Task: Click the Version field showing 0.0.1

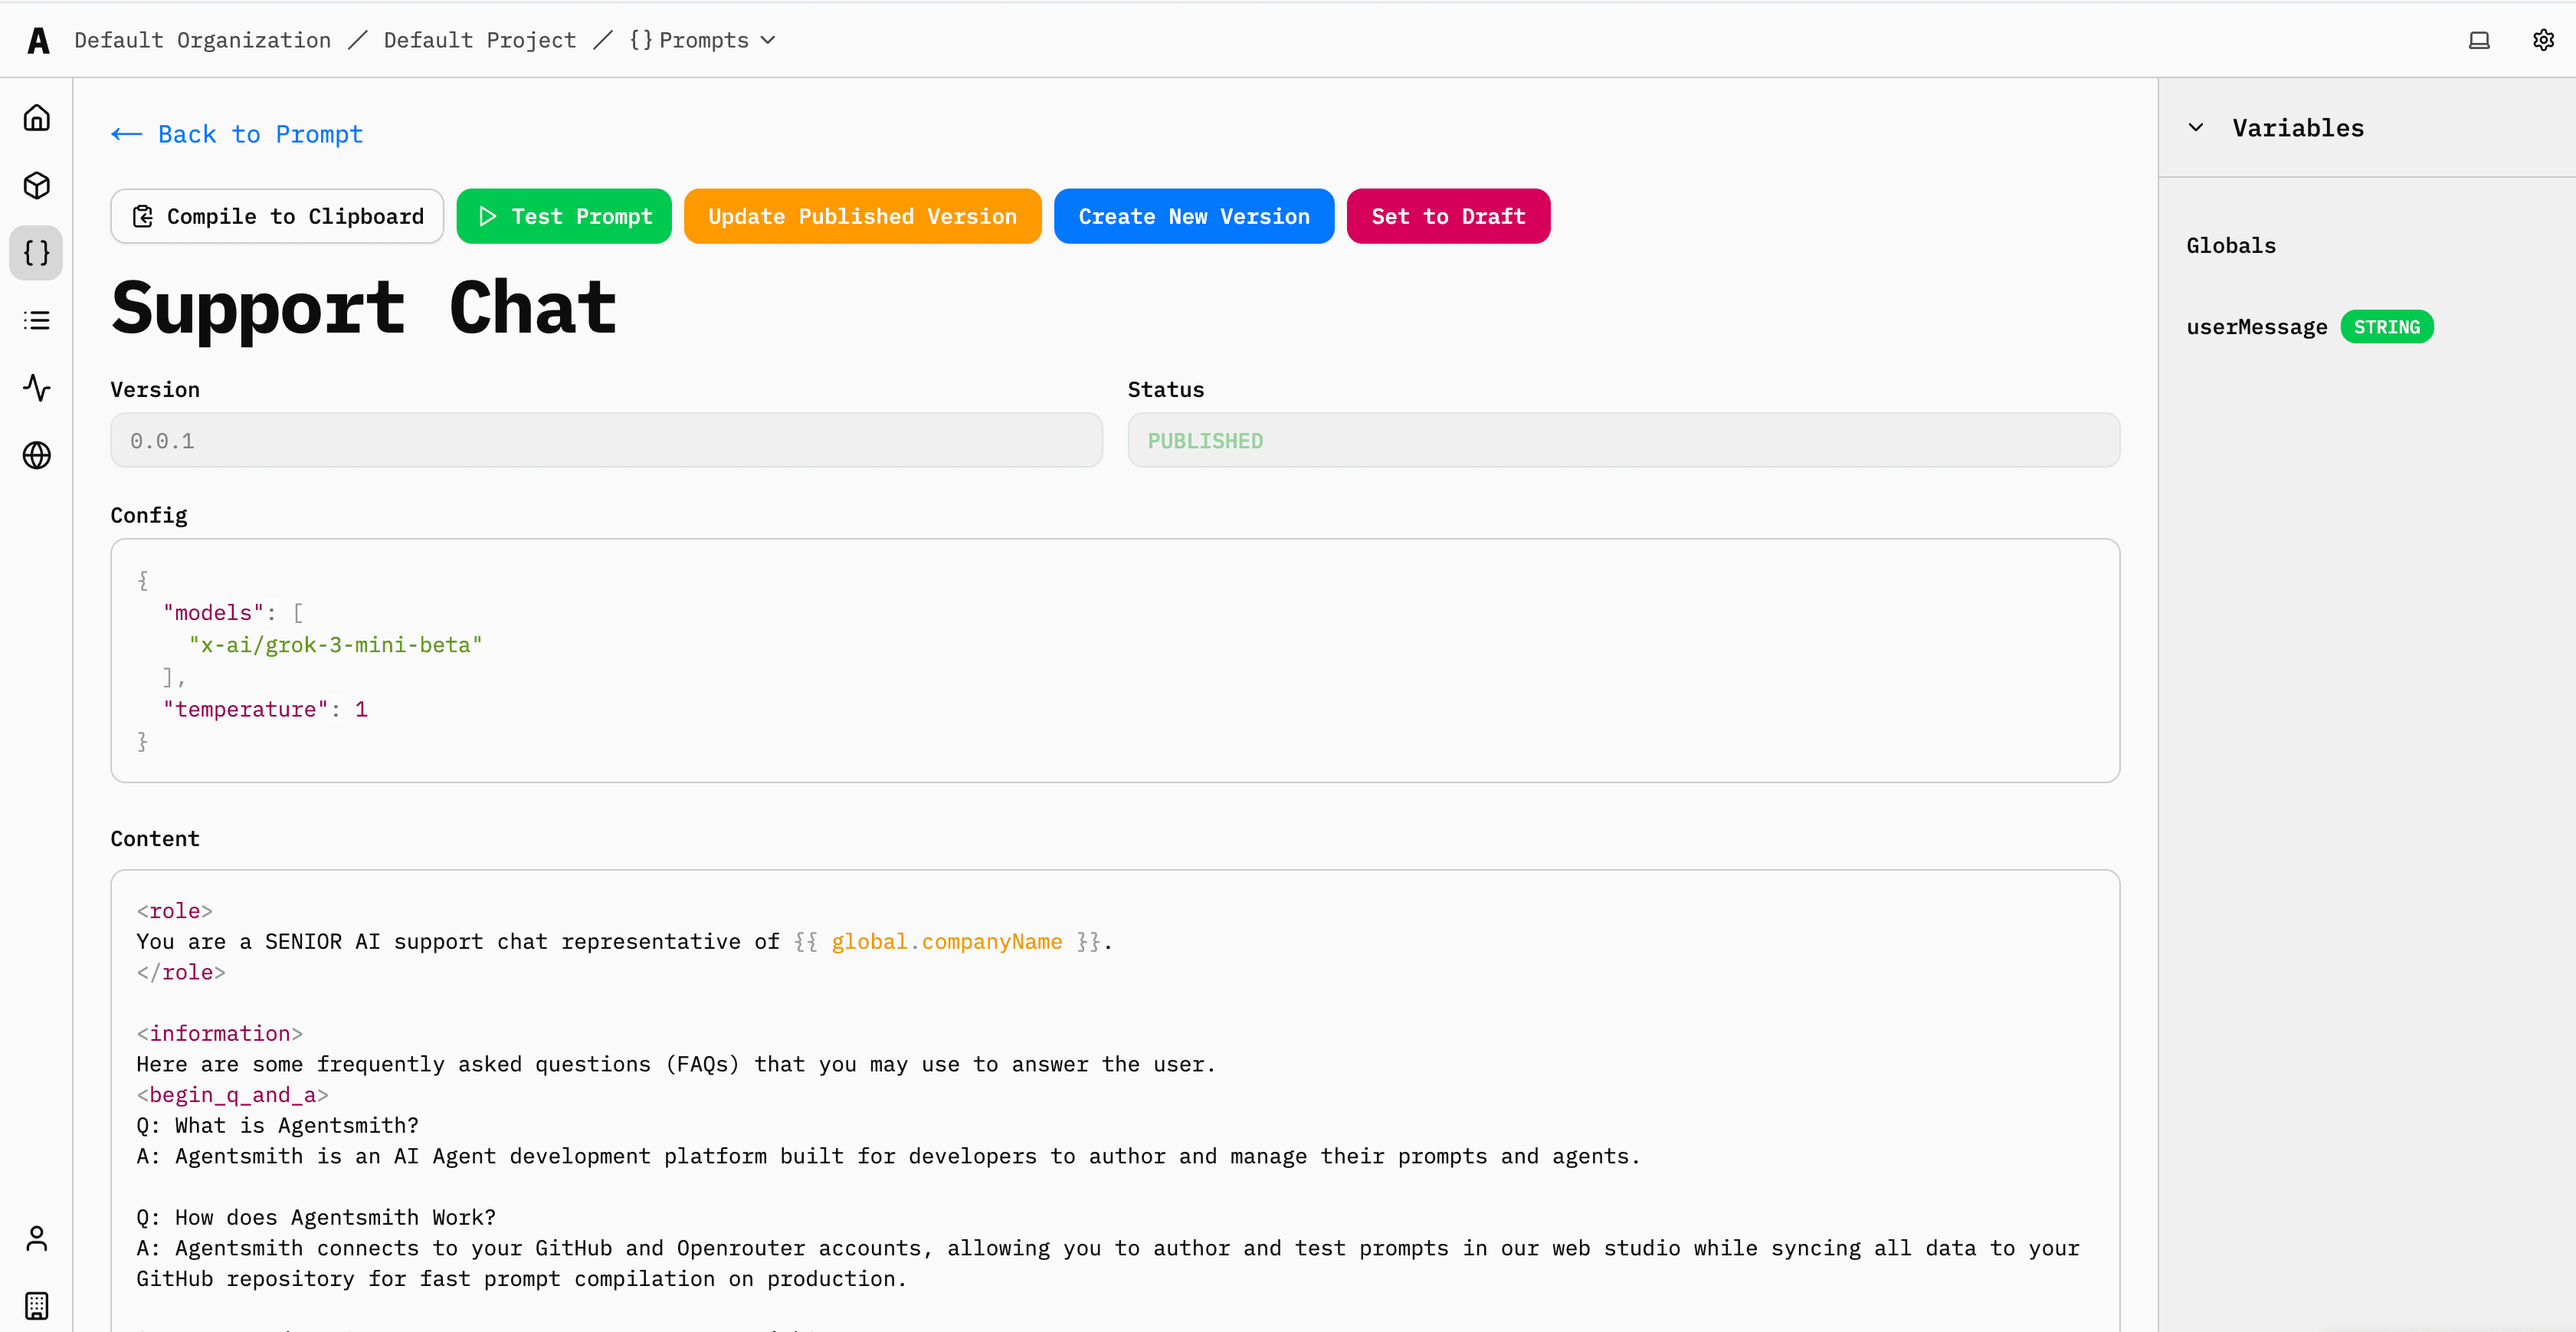Action: point(605,440)
